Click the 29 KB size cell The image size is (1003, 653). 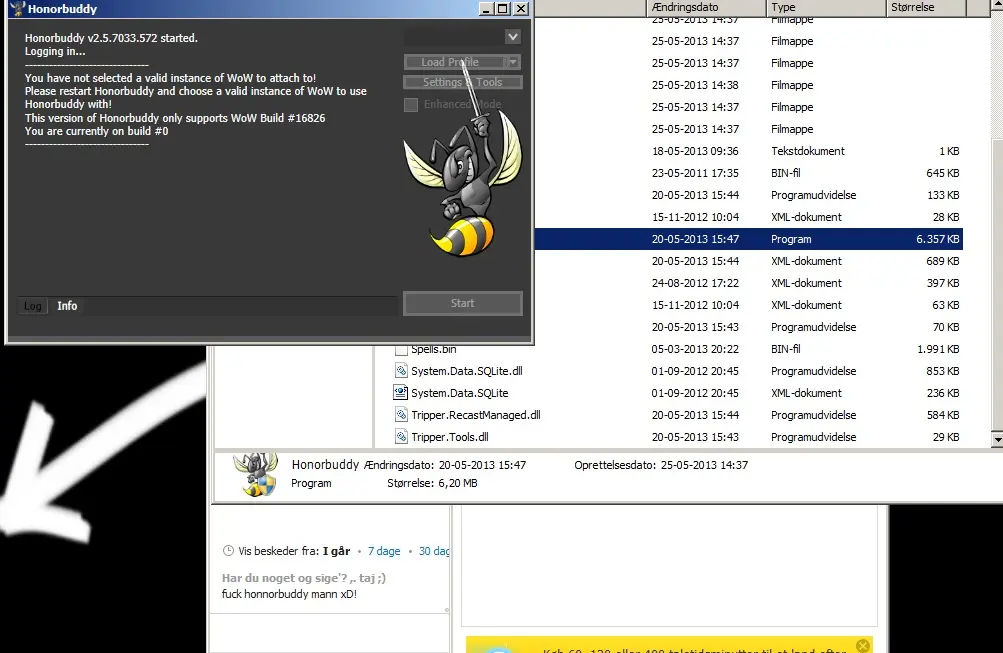coord(946,437)
